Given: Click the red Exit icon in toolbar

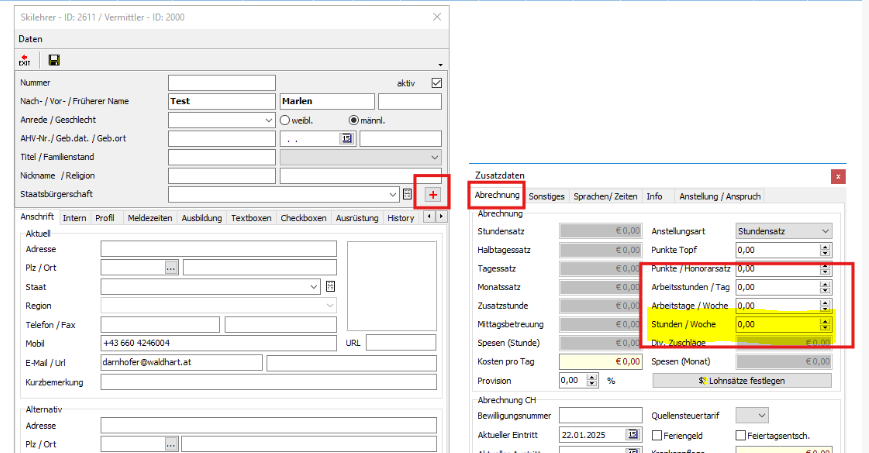Looking at the screenshot, I should [x=25, y=61].
